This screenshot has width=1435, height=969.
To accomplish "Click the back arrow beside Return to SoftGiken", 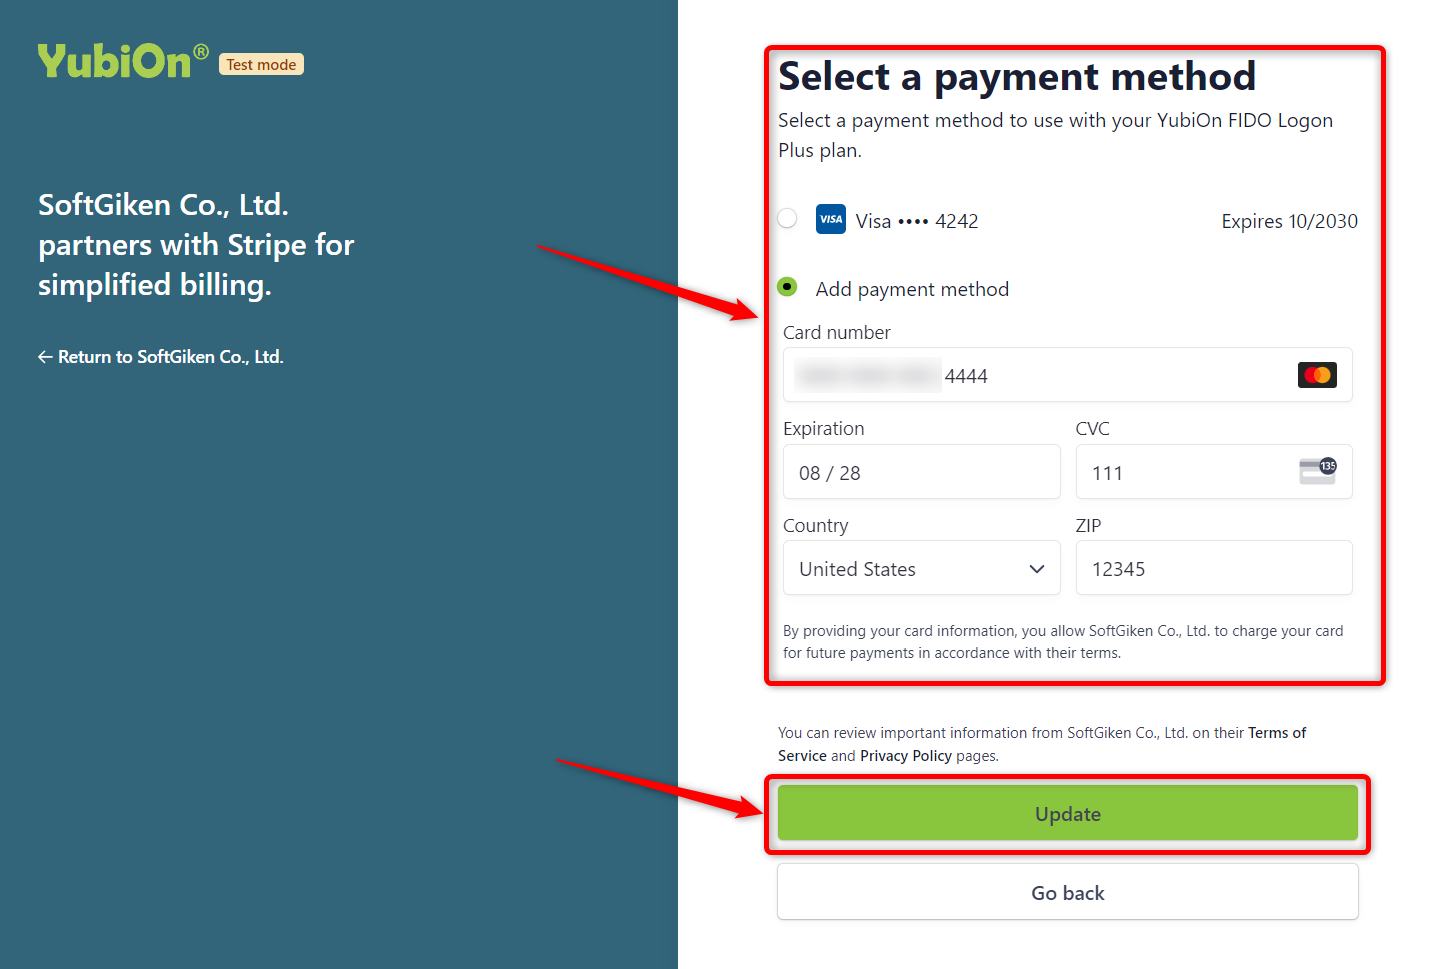I will 45,357.
